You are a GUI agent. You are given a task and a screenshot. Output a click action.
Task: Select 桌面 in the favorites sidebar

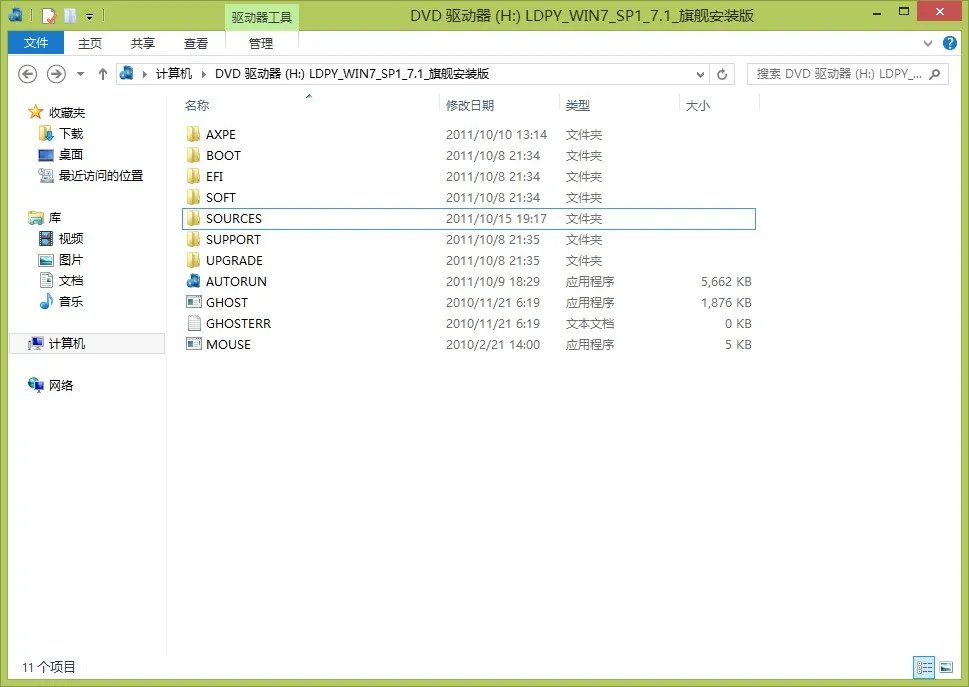[70, 155]
